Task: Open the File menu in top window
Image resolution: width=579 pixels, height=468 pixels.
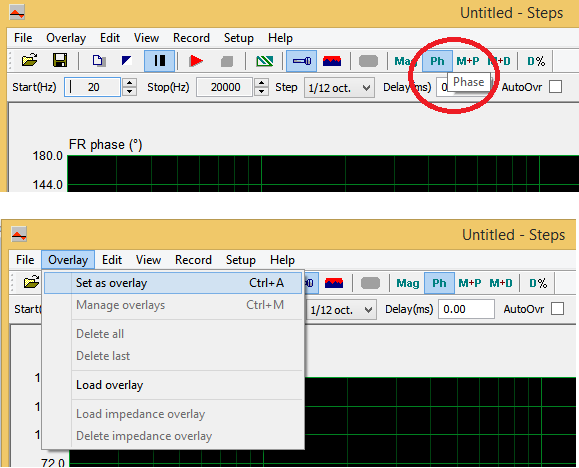Action: [23, 38]
